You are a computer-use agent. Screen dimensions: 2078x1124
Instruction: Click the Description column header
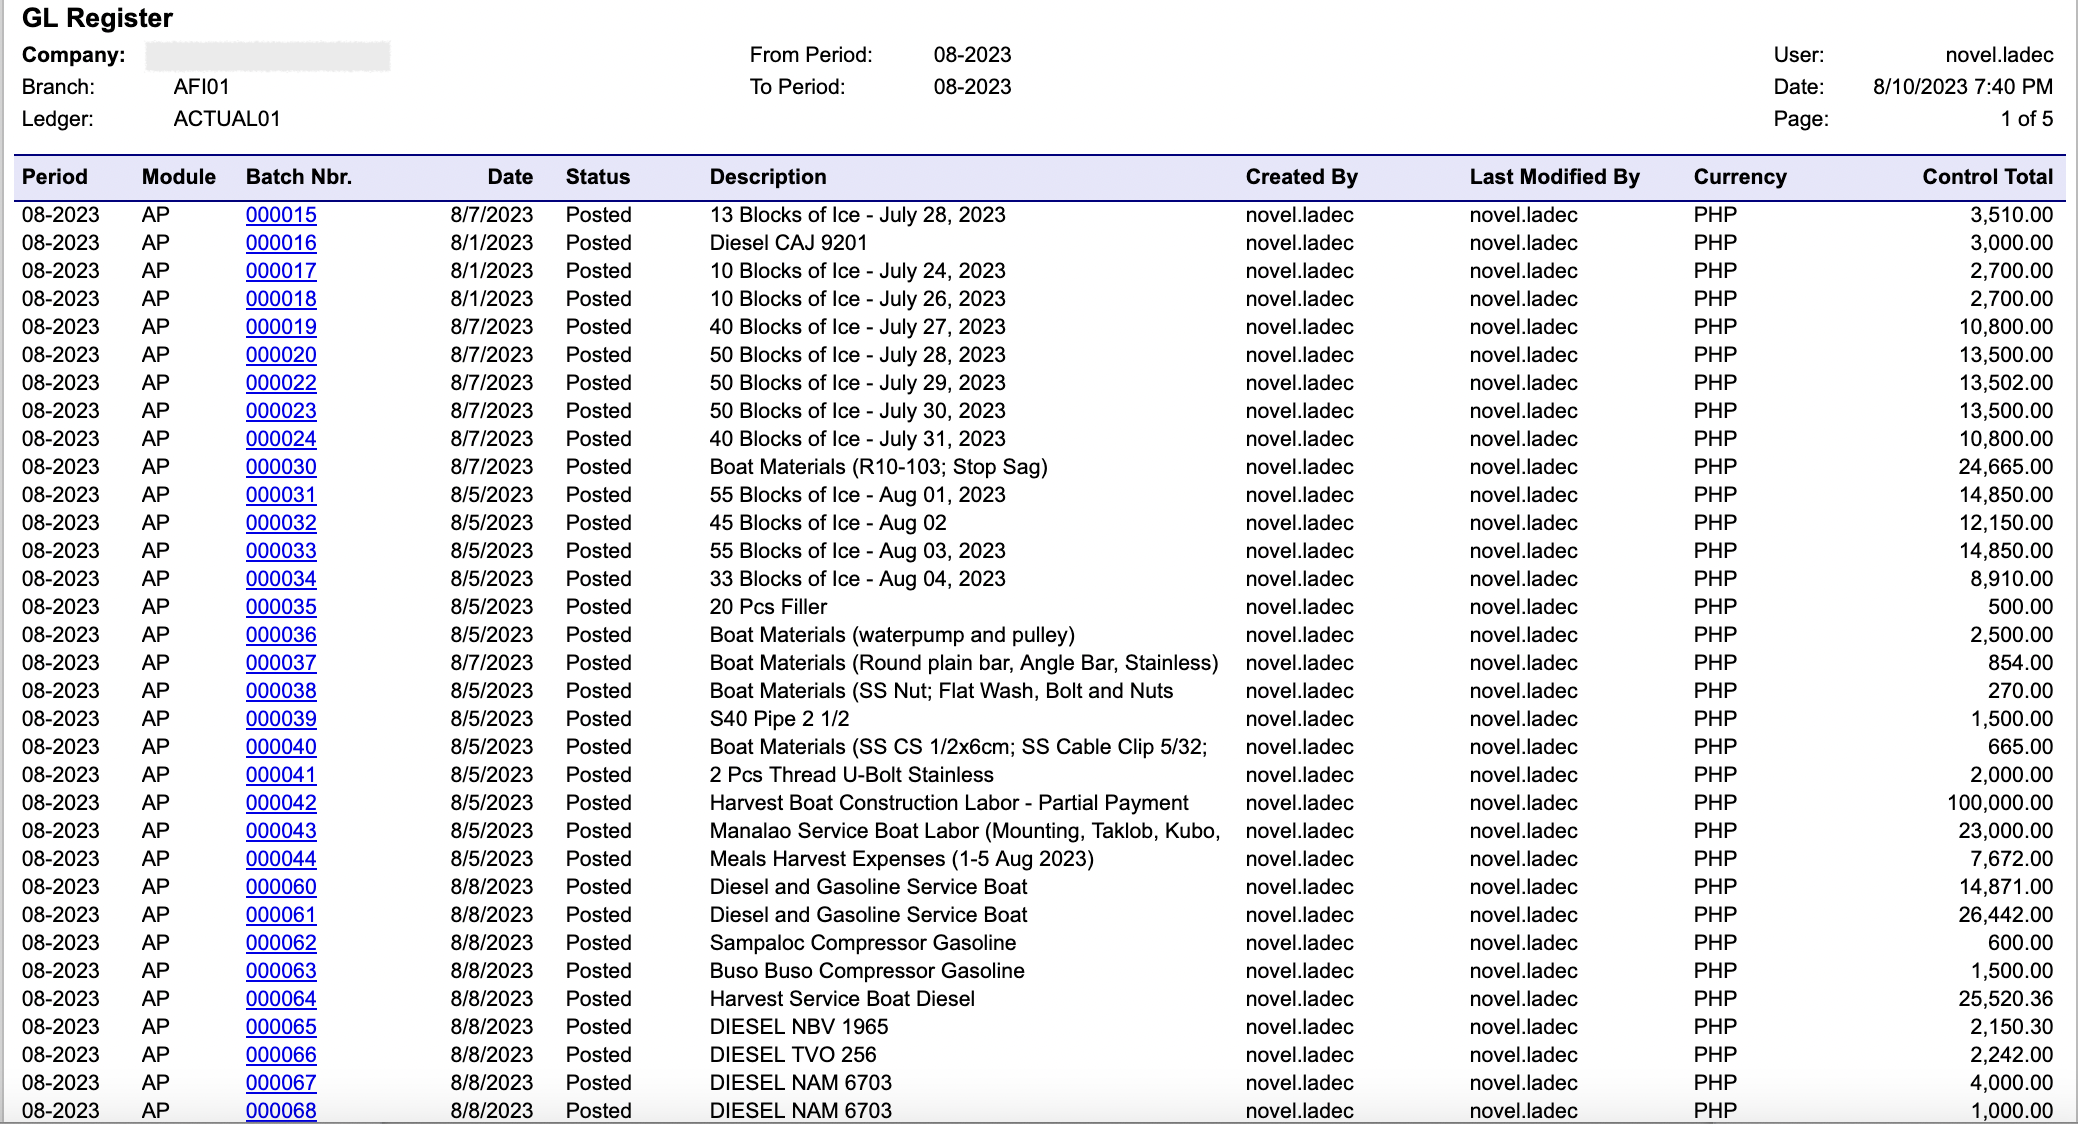pos(767,177)
